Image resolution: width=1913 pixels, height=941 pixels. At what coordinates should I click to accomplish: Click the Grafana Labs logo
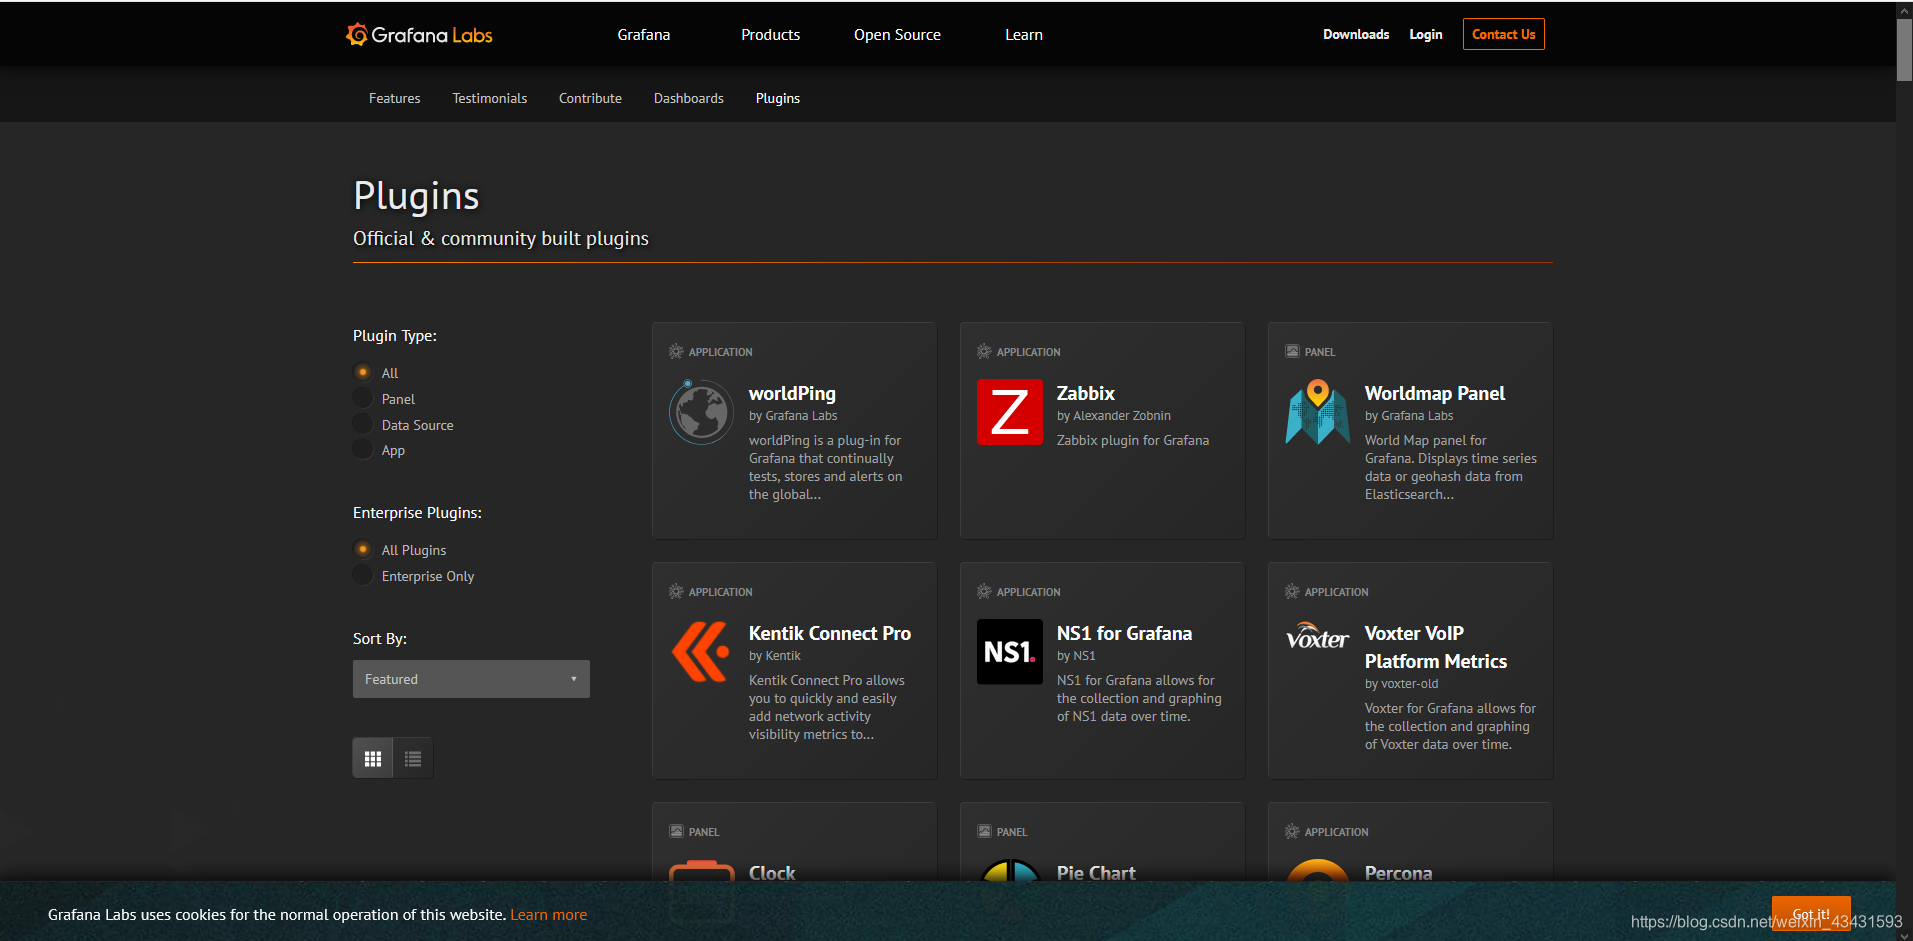pos(419,35)
